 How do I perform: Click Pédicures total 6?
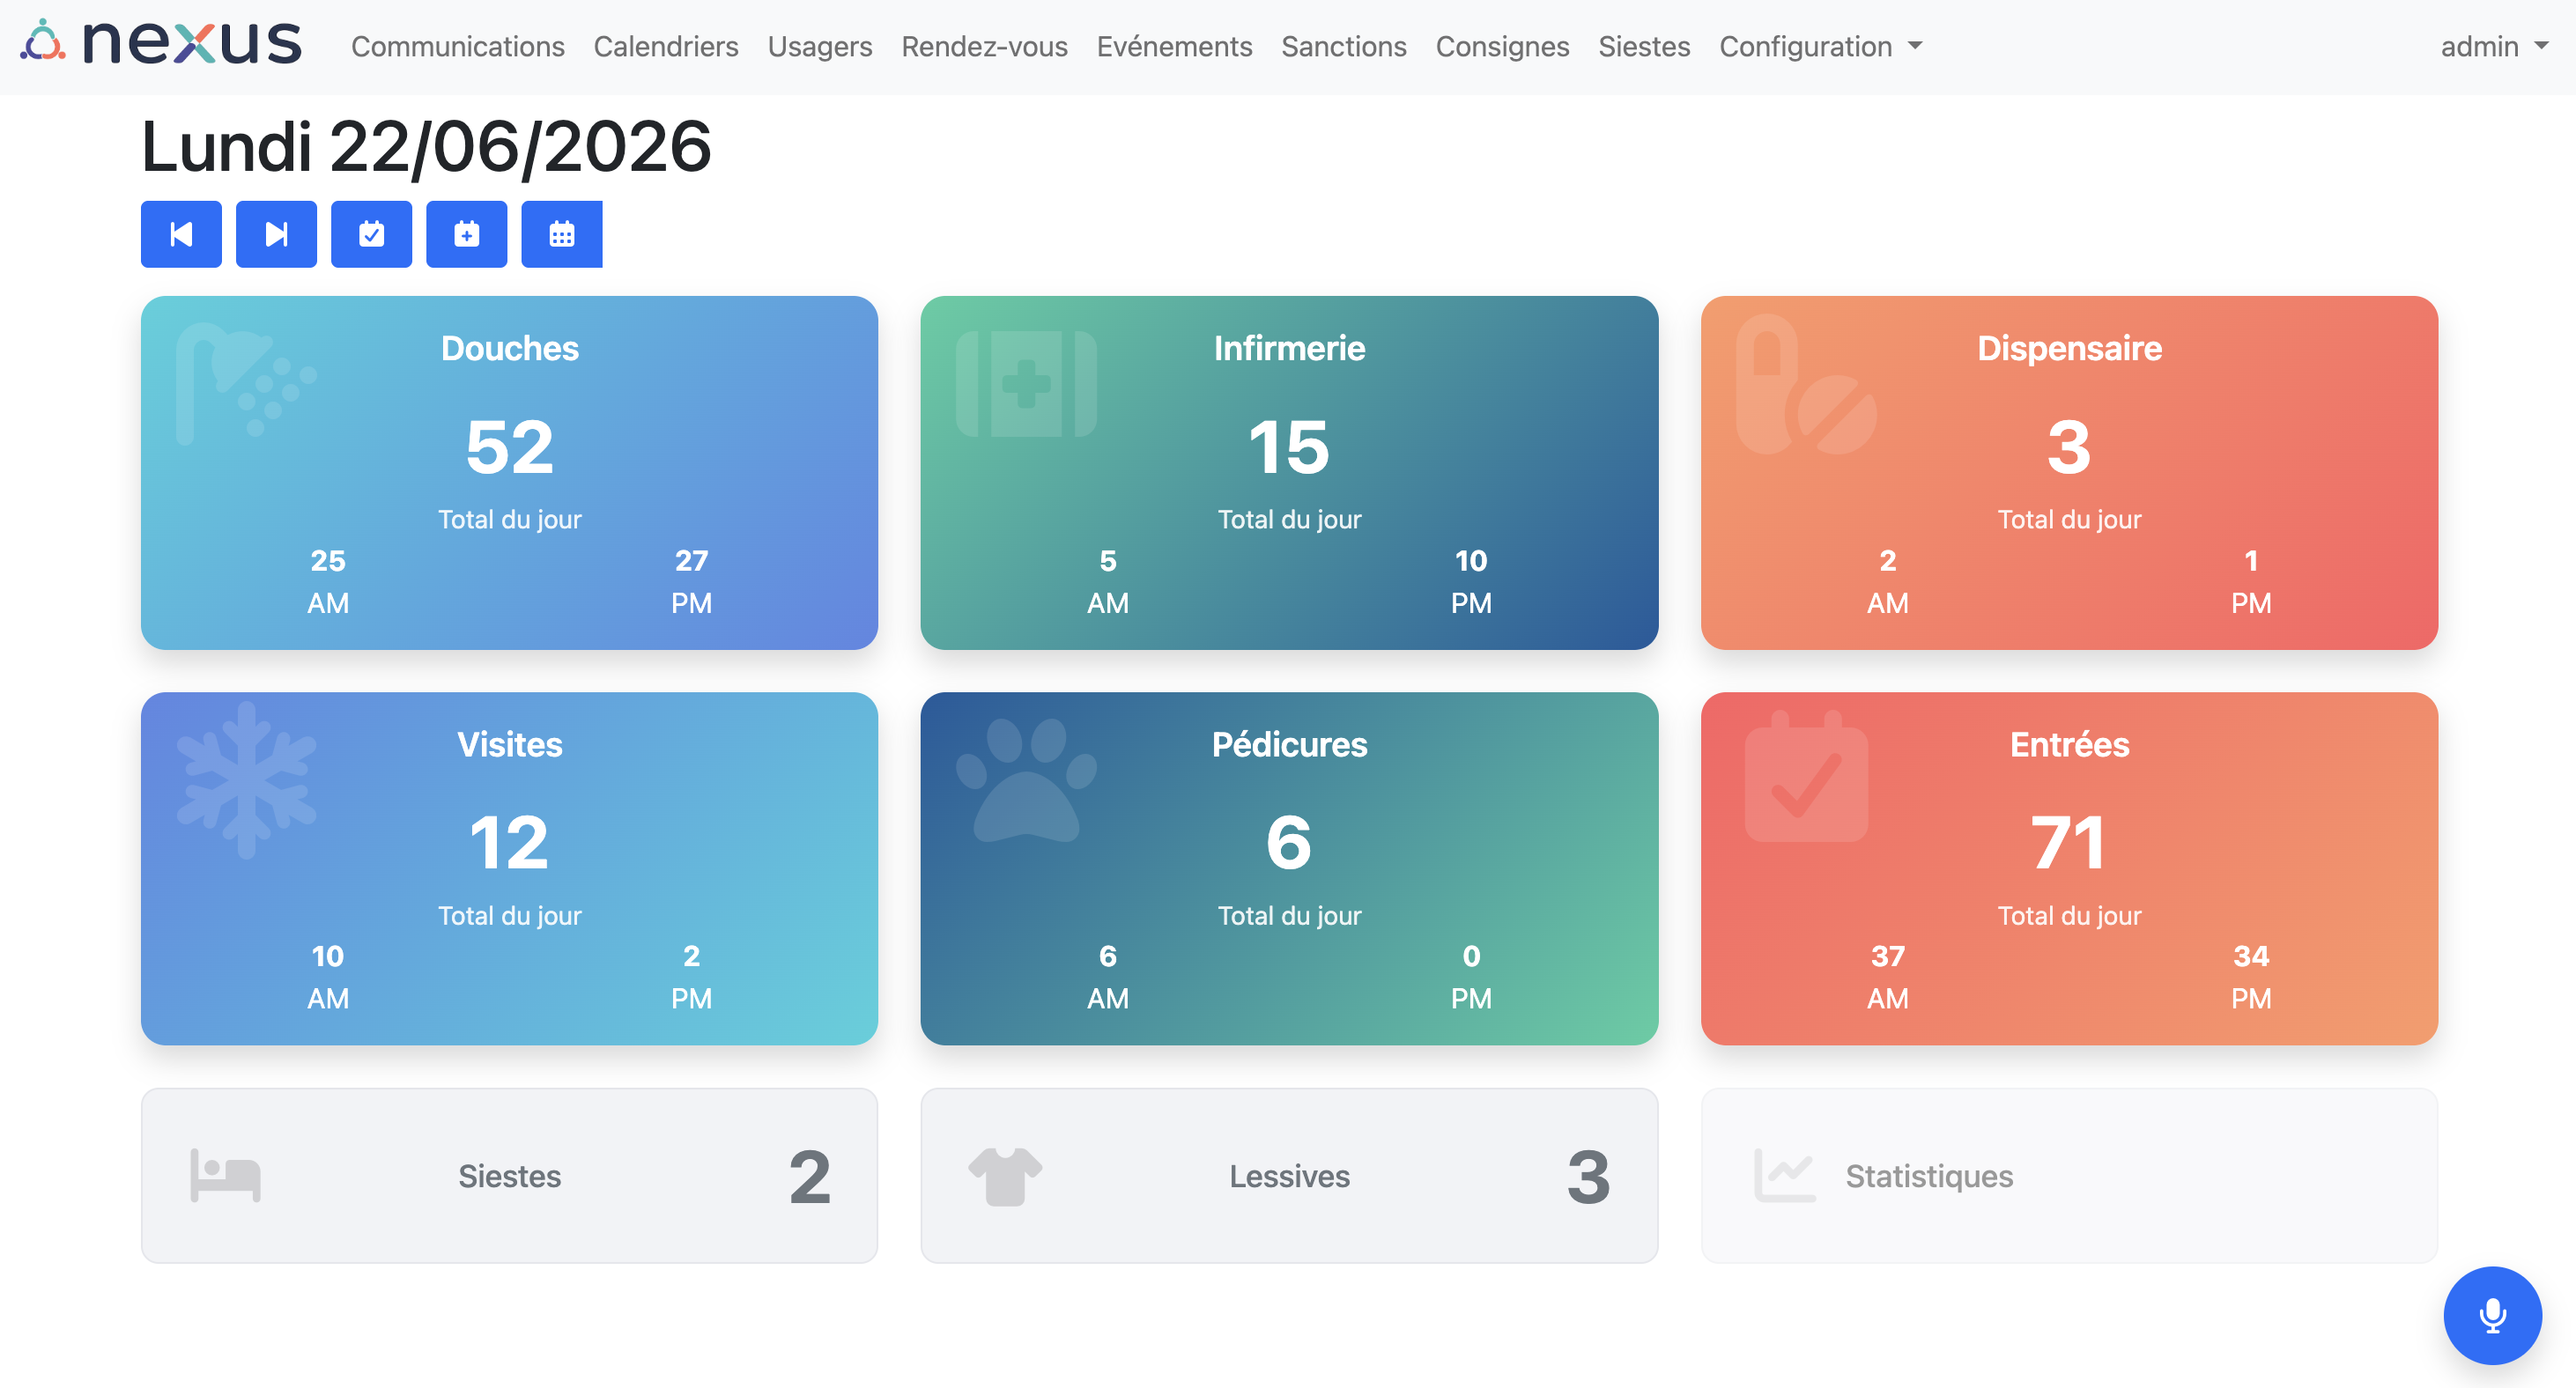(1289, 842)
